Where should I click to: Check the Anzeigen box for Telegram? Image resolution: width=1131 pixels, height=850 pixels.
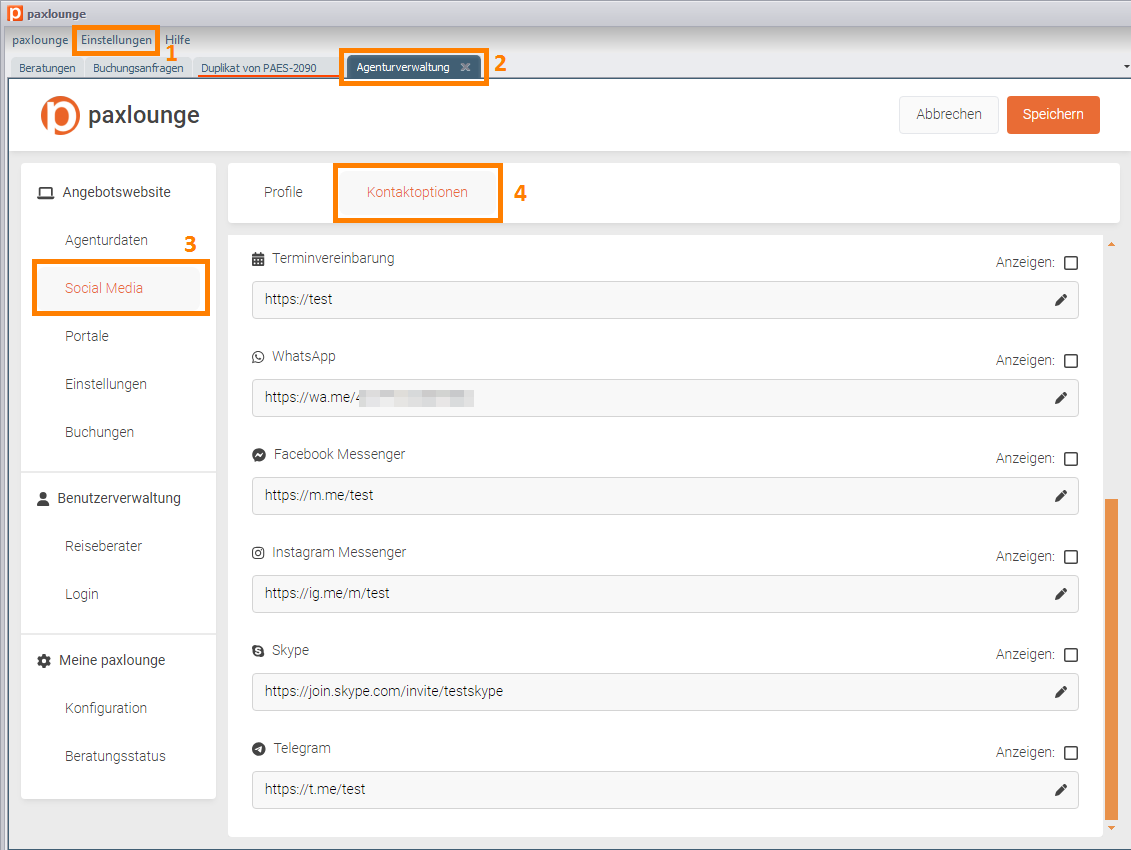(1071, 753)
